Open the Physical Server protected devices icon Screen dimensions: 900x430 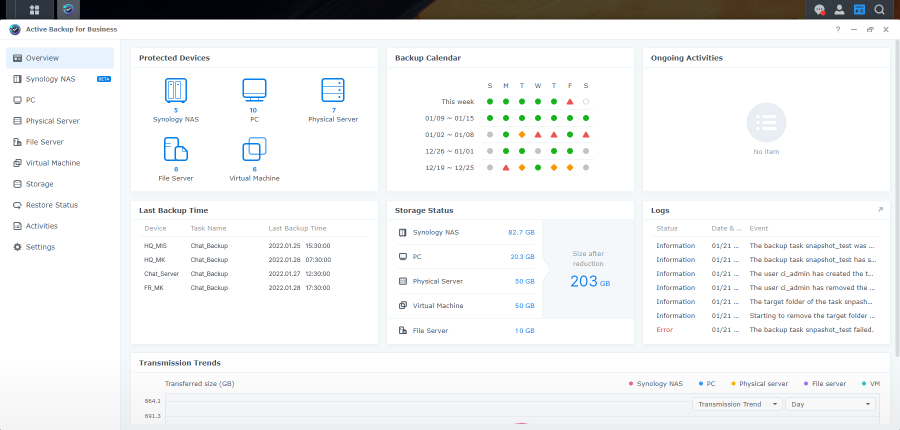click(333, 91)
